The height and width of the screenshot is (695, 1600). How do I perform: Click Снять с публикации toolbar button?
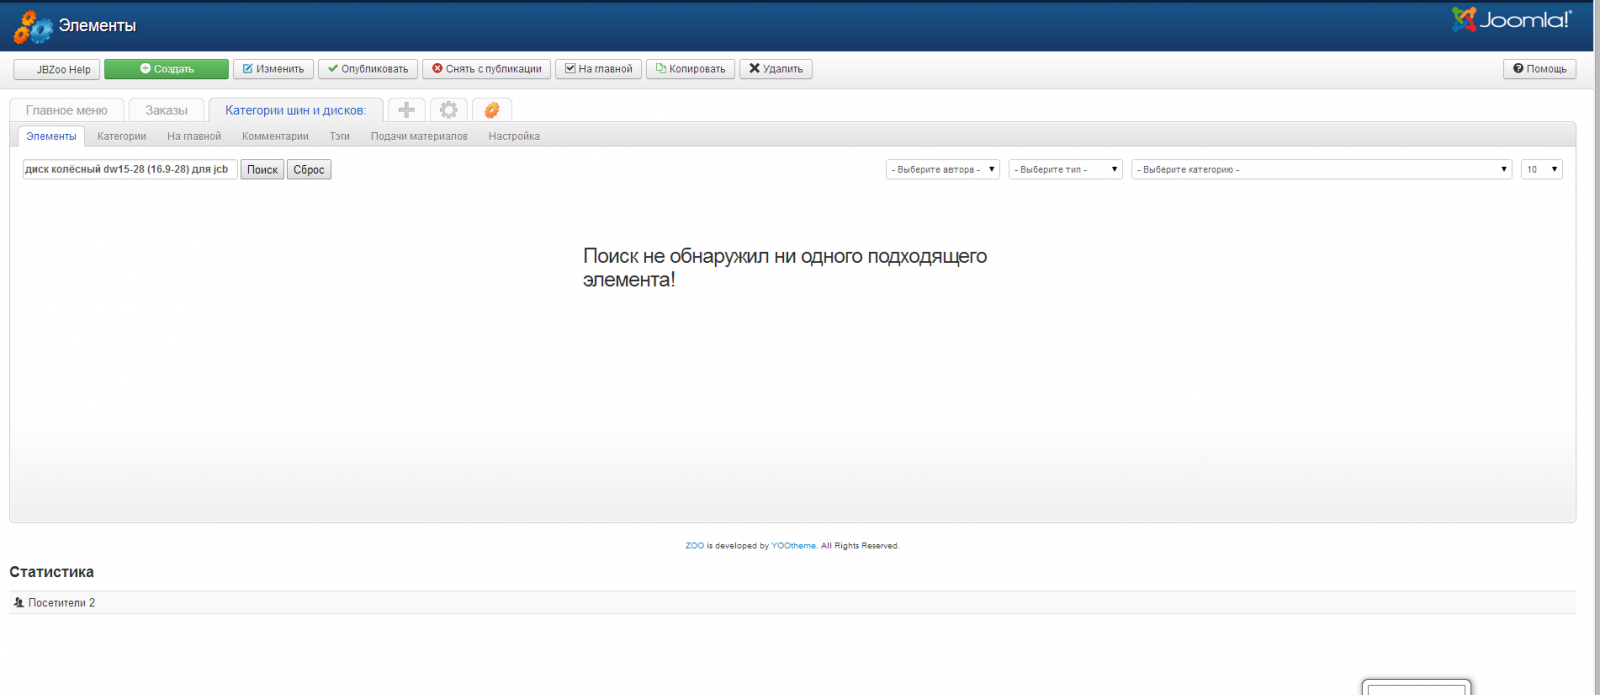point(486,69)
